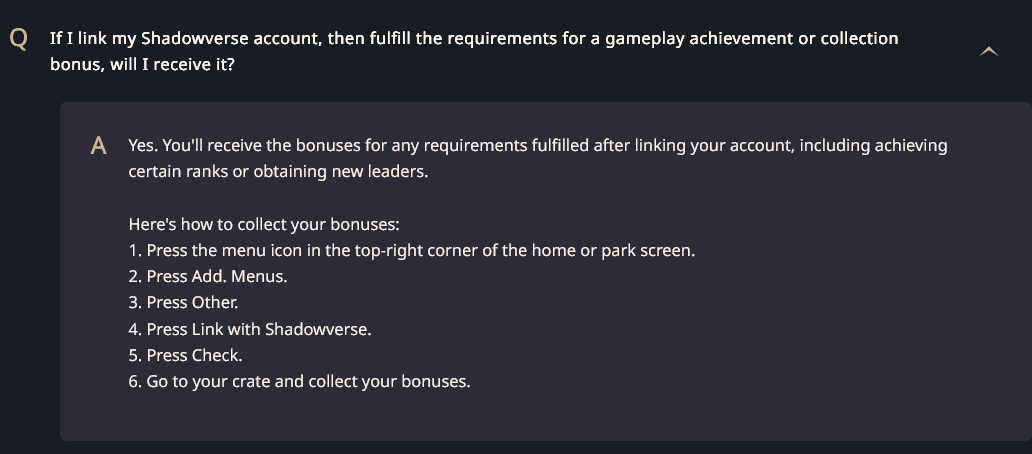Click step 3 'Press Other.'

pos(183,303)
